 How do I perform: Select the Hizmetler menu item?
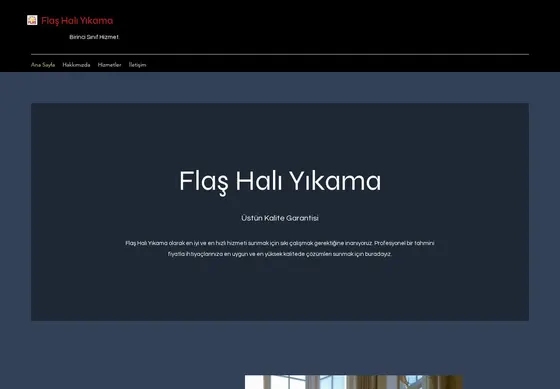(x=109, y=65)
